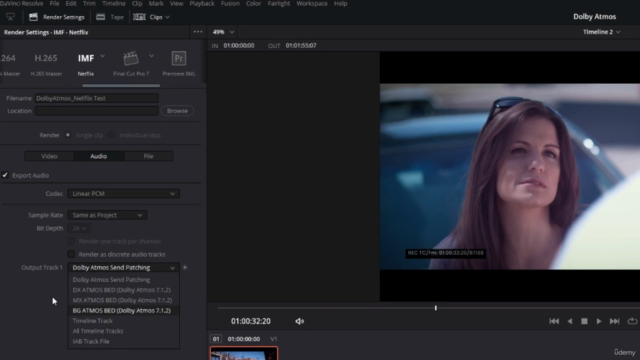The height and width of the screenshot is (360, 640).
Task: Open the Playback menu
Action: [202, 3]
